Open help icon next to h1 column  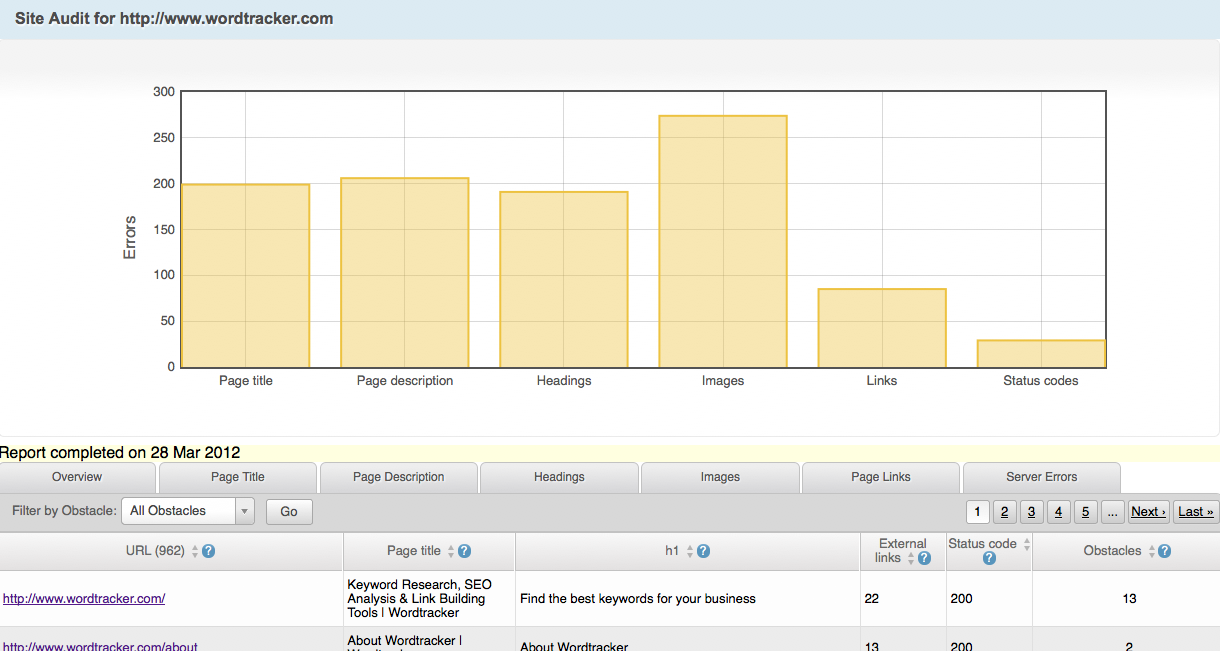tap(703, 551)
